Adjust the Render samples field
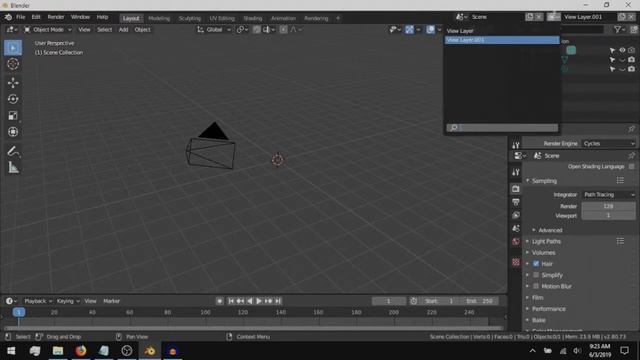The height and width of the screenshot is (360, 640). [608, 206]
